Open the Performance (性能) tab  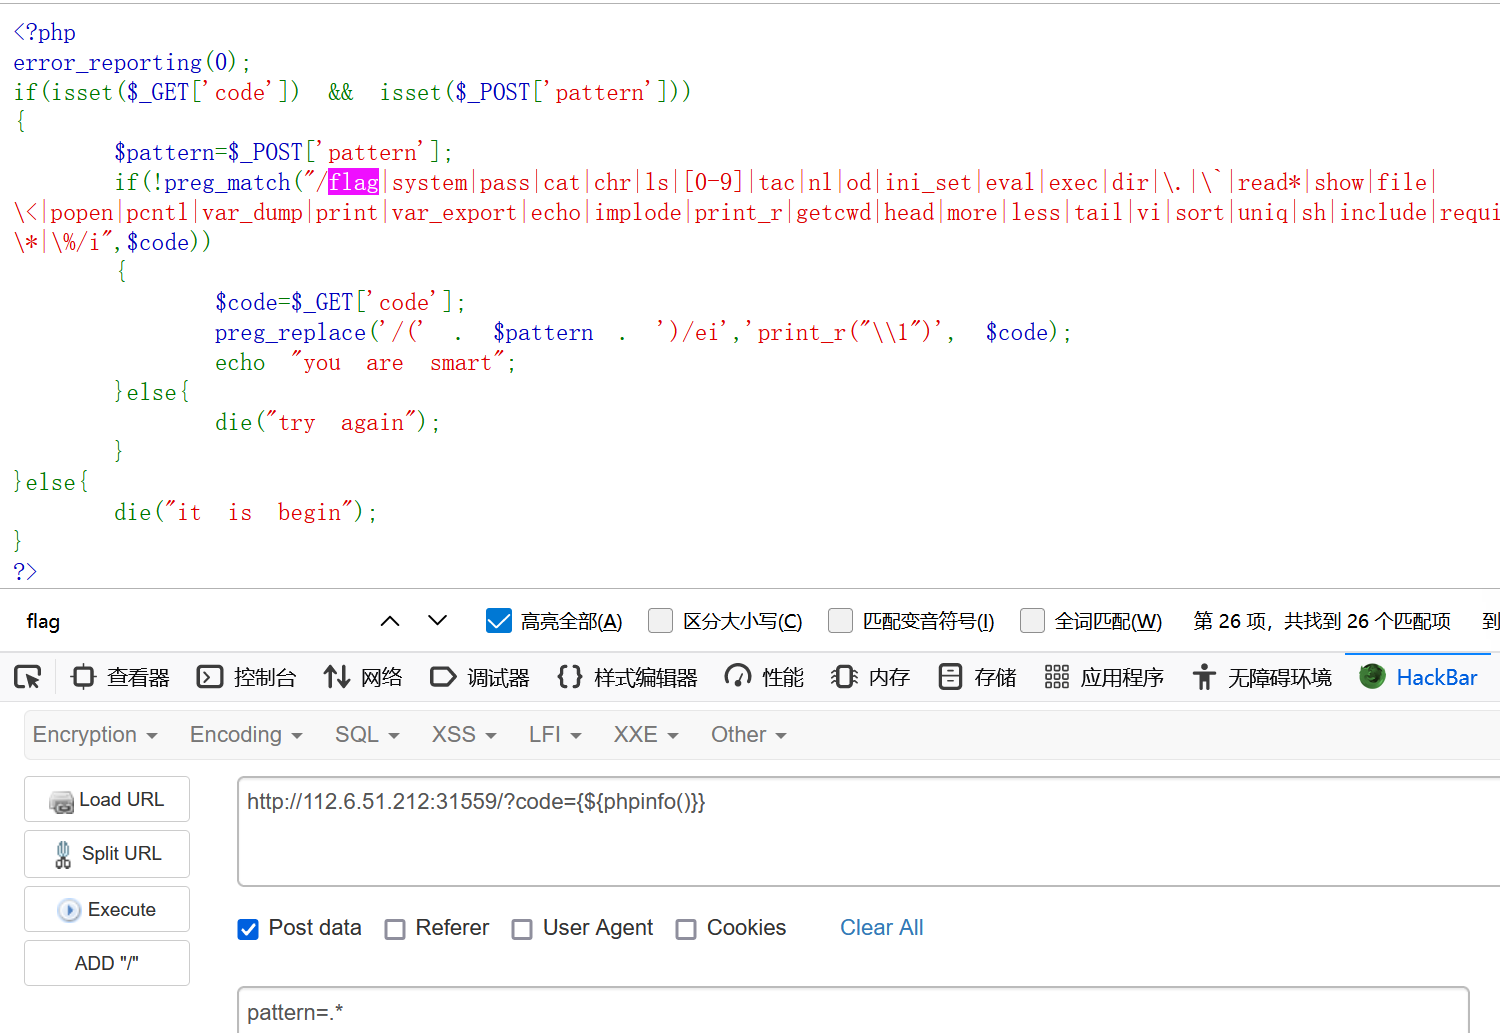click(x=765, y=677)
